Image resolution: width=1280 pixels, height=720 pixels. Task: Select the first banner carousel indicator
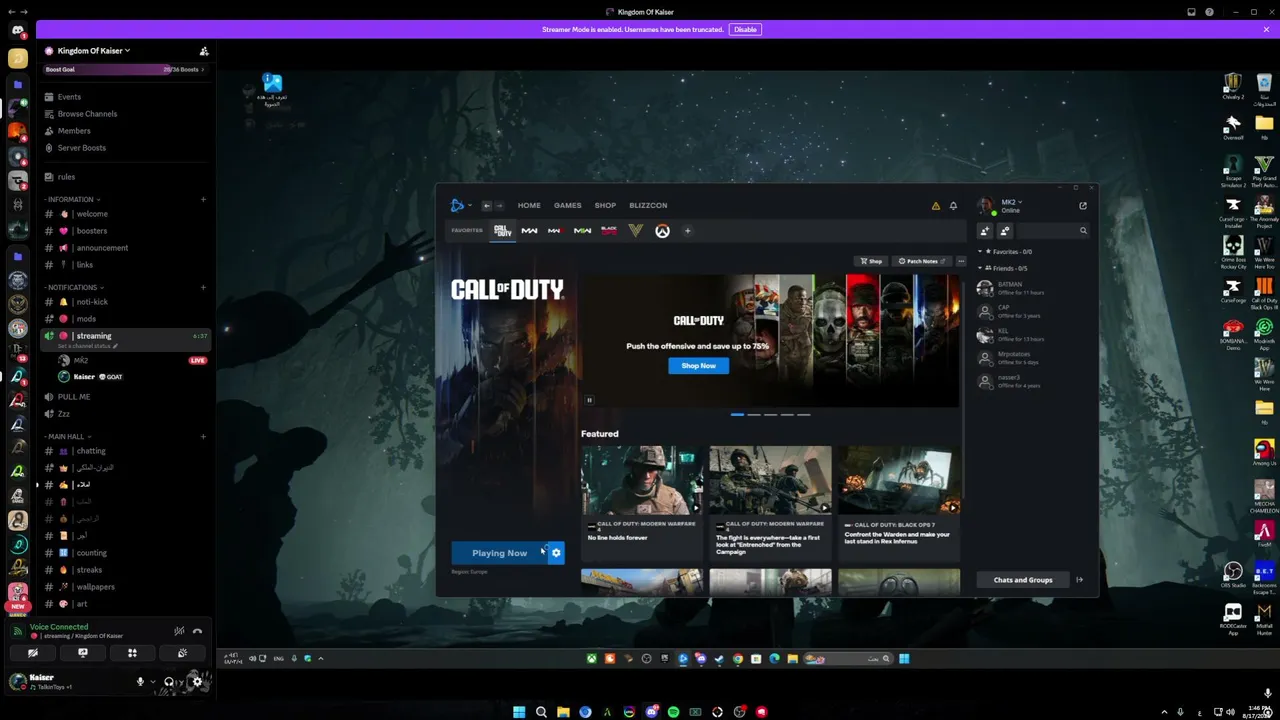(x=737, y=414)
